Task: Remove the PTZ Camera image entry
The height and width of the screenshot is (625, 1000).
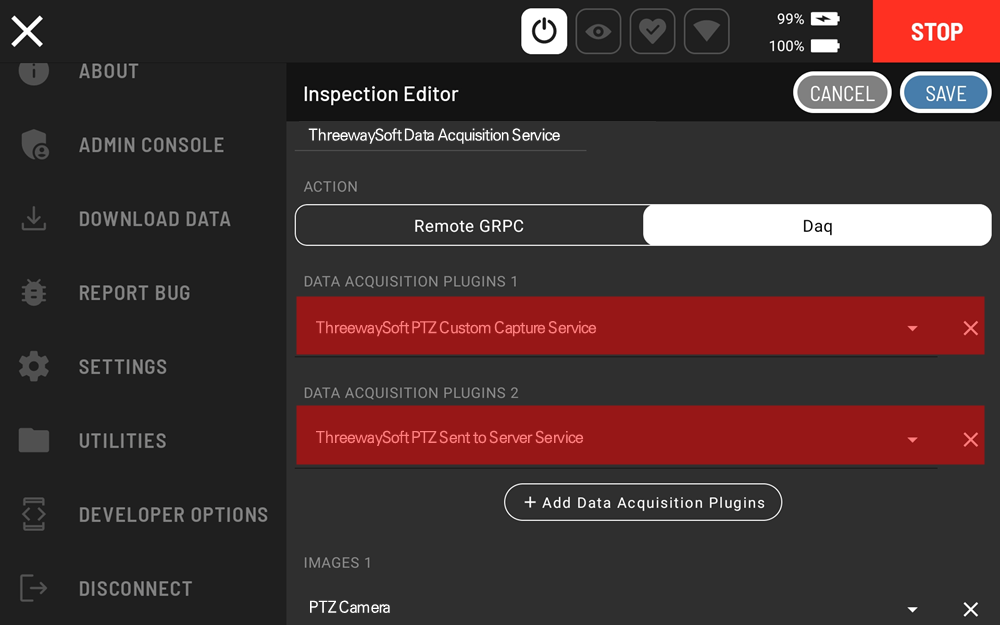Action: coord(970,609)
